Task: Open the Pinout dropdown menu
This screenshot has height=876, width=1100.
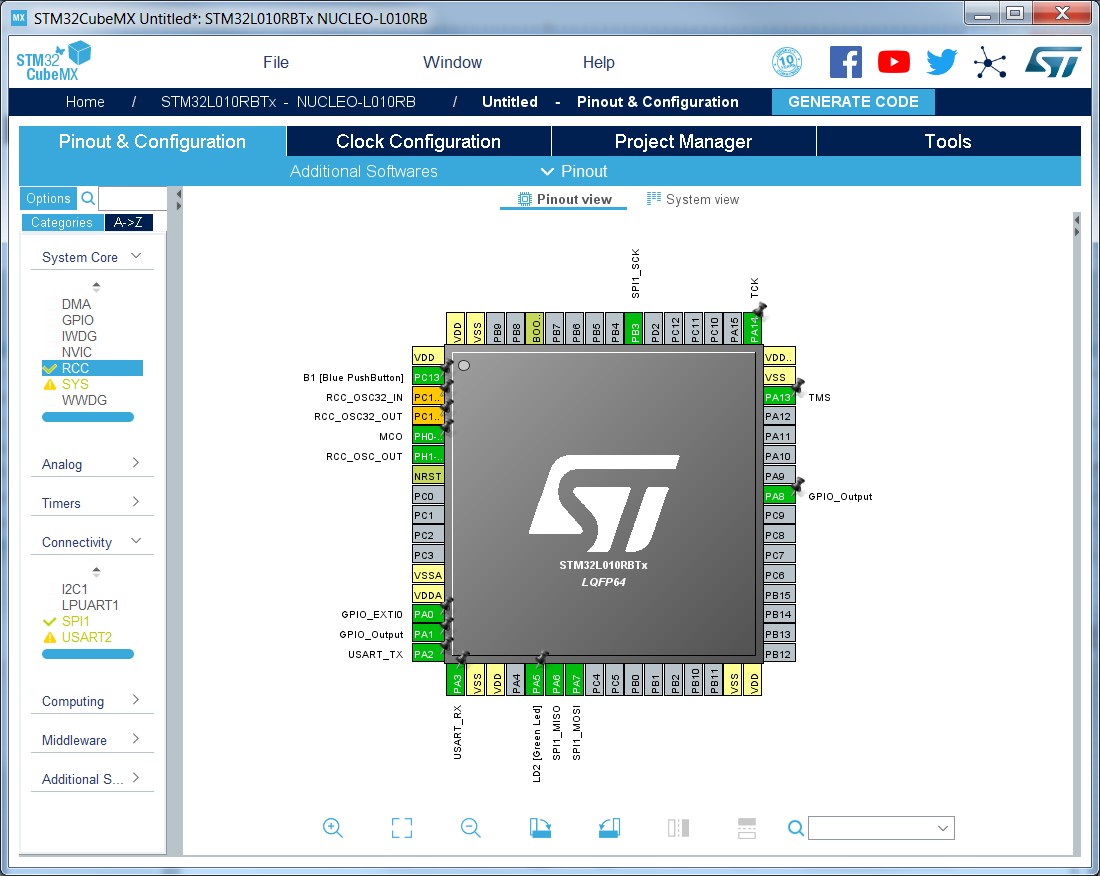Action: click(x=574, y=171)
